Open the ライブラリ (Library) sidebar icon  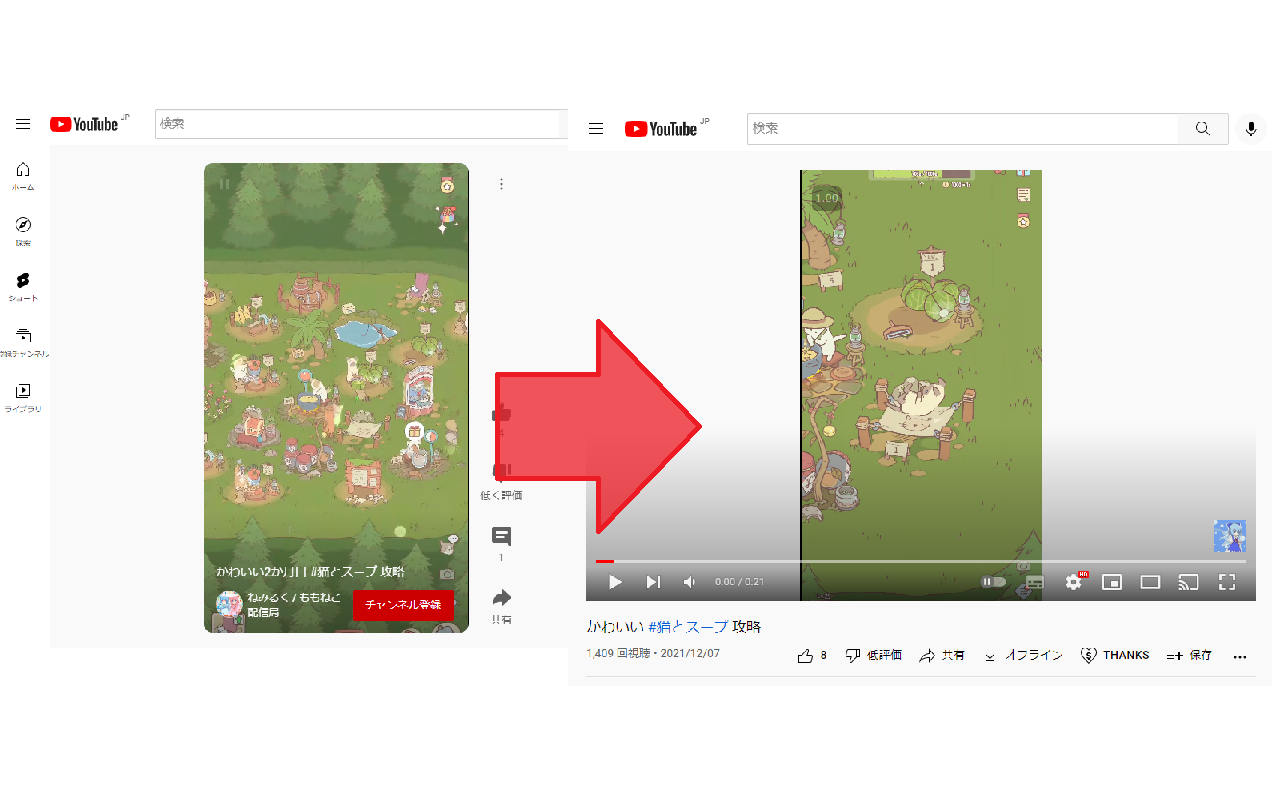click(x=23, y=393)
